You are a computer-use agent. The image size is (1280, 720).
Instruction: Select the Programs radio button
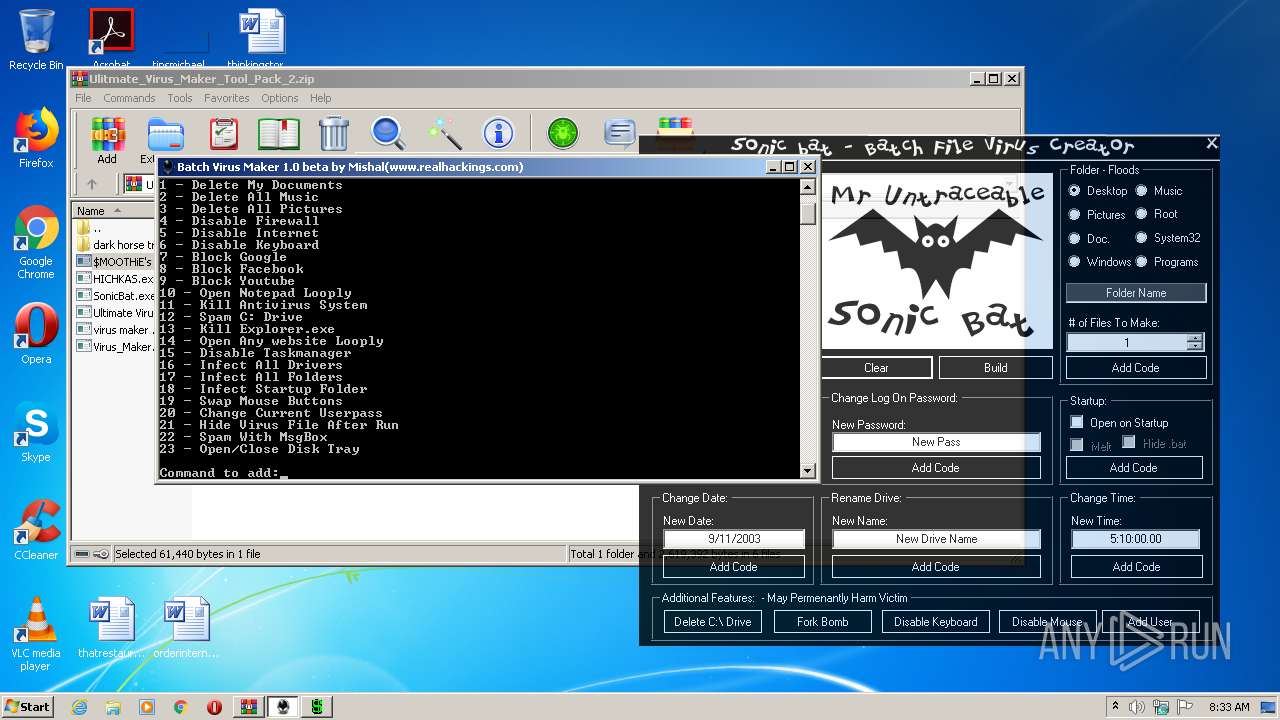[1141, 262]
